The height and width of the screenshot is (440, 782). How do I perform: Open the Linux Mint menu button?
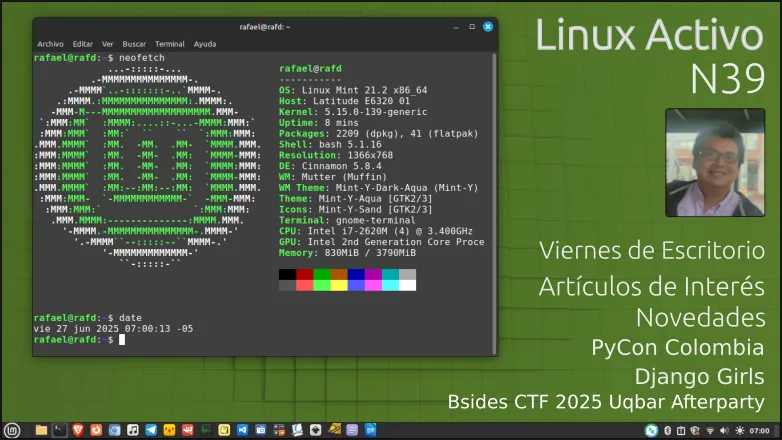point(12,430)
